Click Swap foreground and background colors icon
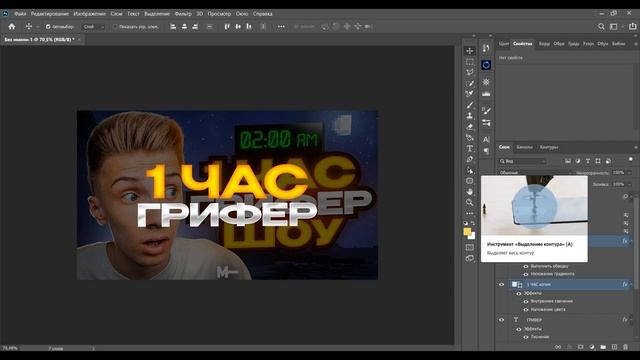640x360 pixels. 473,223
